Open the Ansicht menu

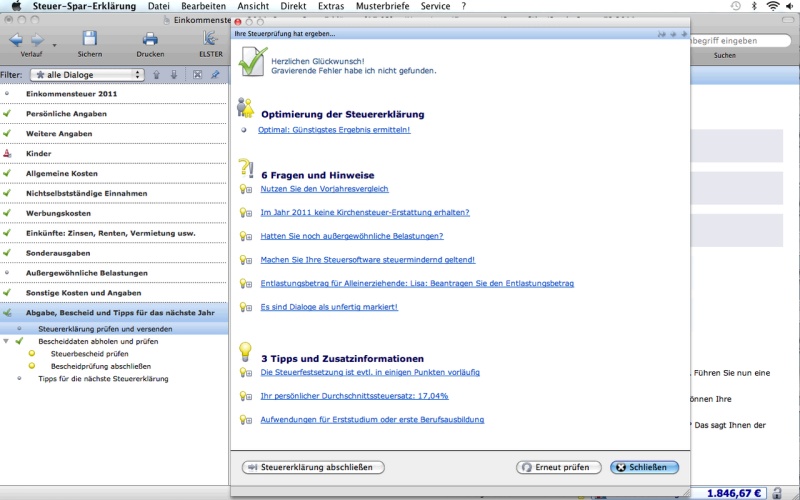click(x=253, y=6)
